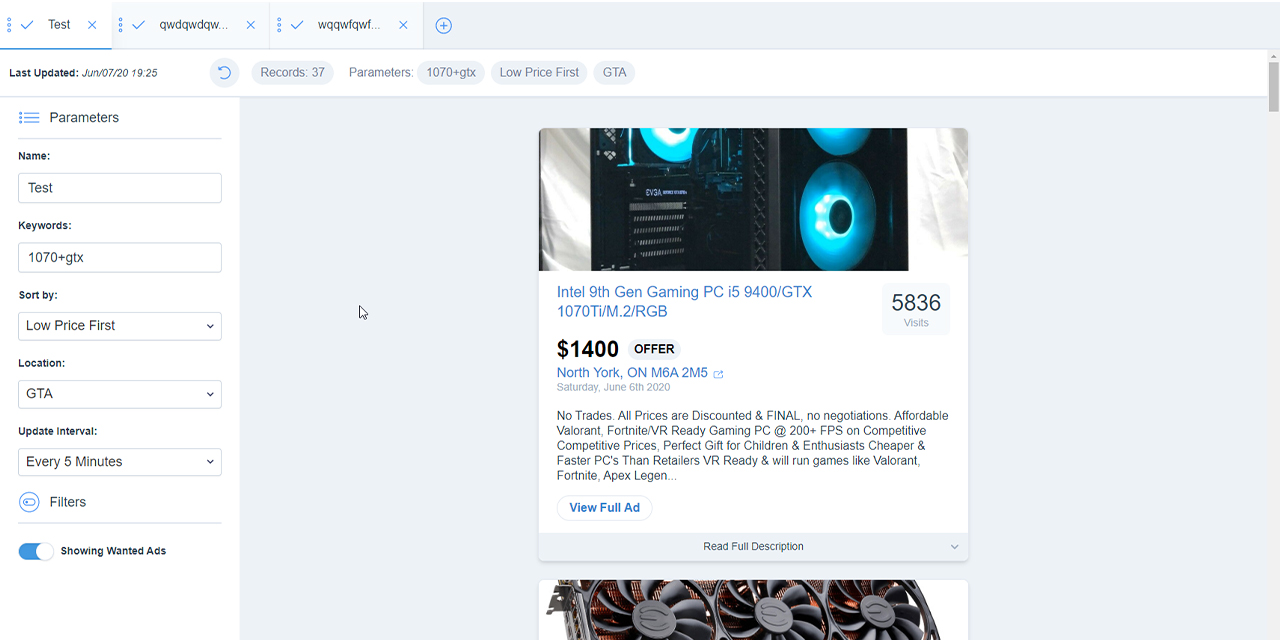Open Filters using its toggle-style icon
Viewport: 1280px width, 640px height.
pos(29,501)
